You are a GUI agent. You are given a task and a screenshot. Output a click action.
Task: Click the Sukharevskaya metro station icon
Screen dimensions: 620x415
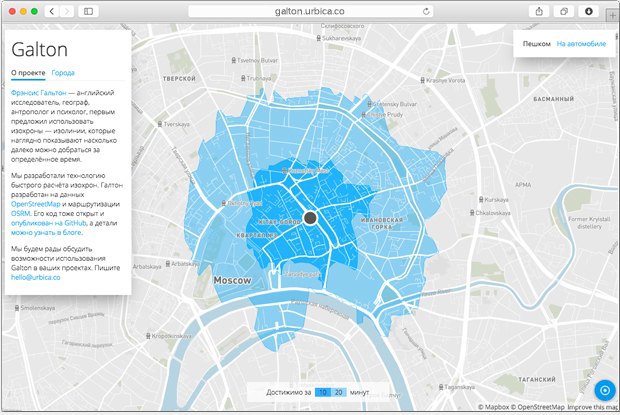click(x=318, y=38)
